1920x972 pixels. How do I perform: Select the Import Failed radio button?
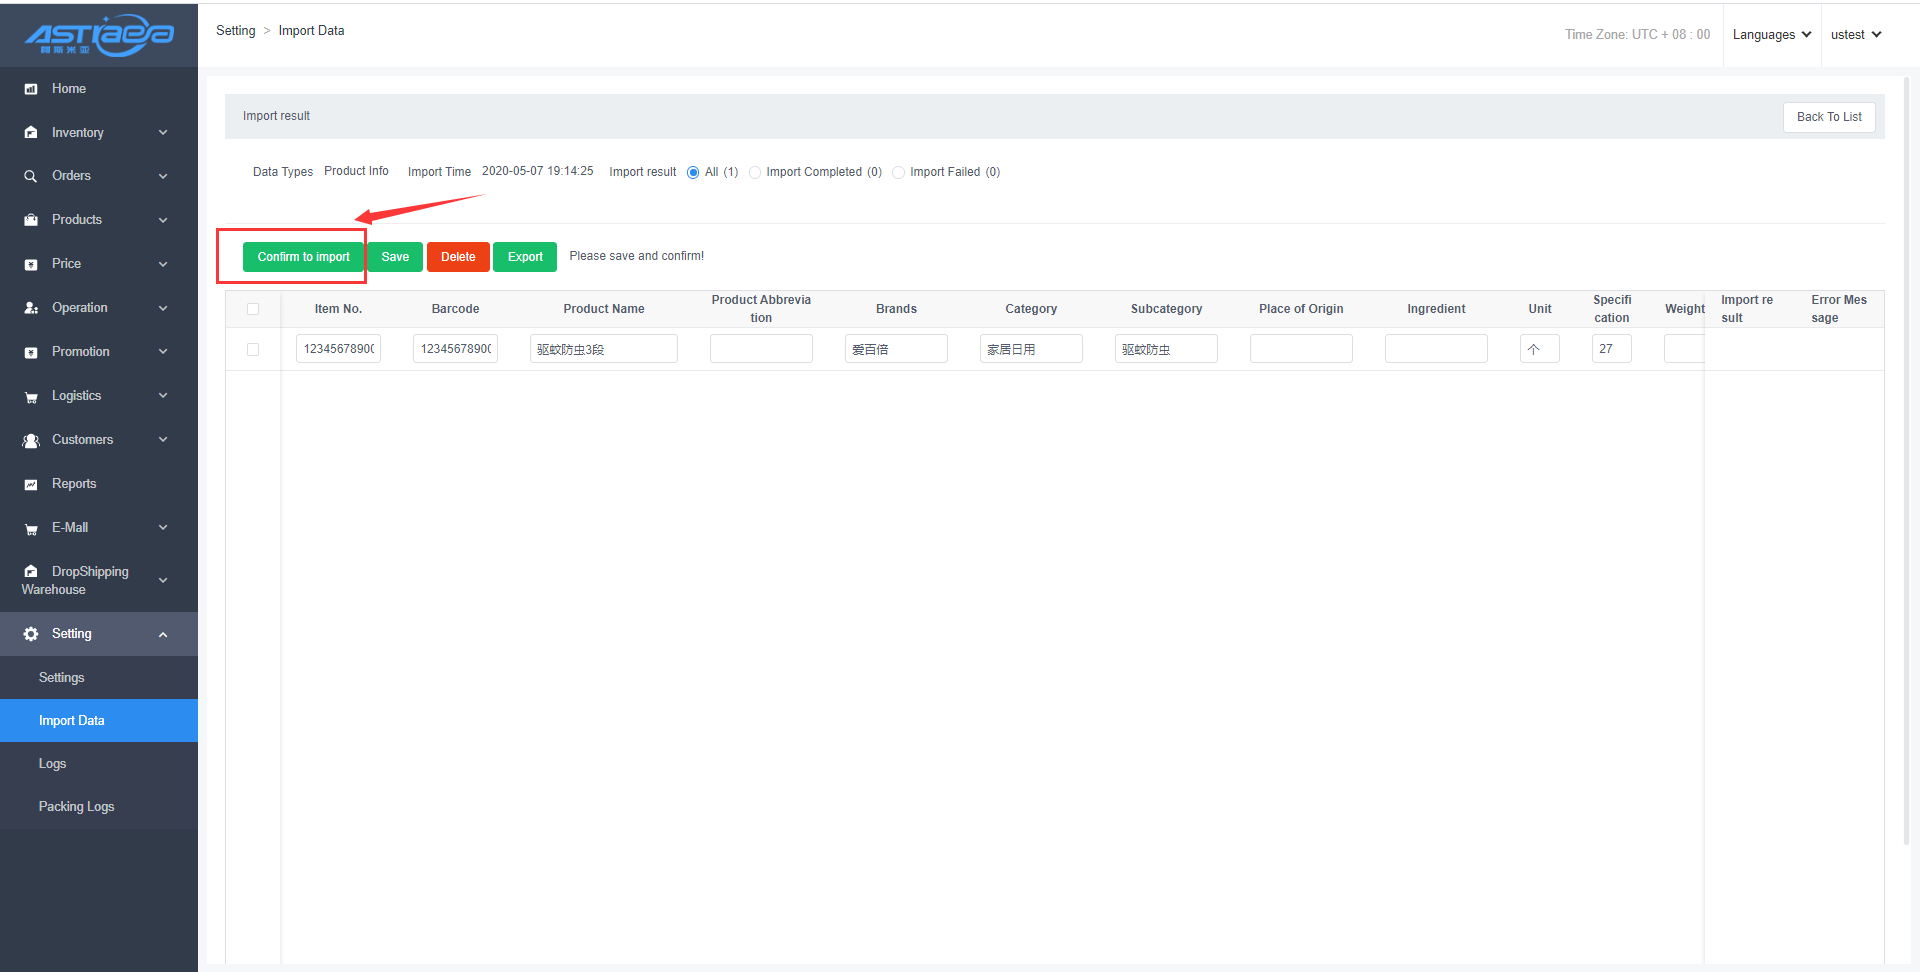pyautogui.click(x=898, y=172)
